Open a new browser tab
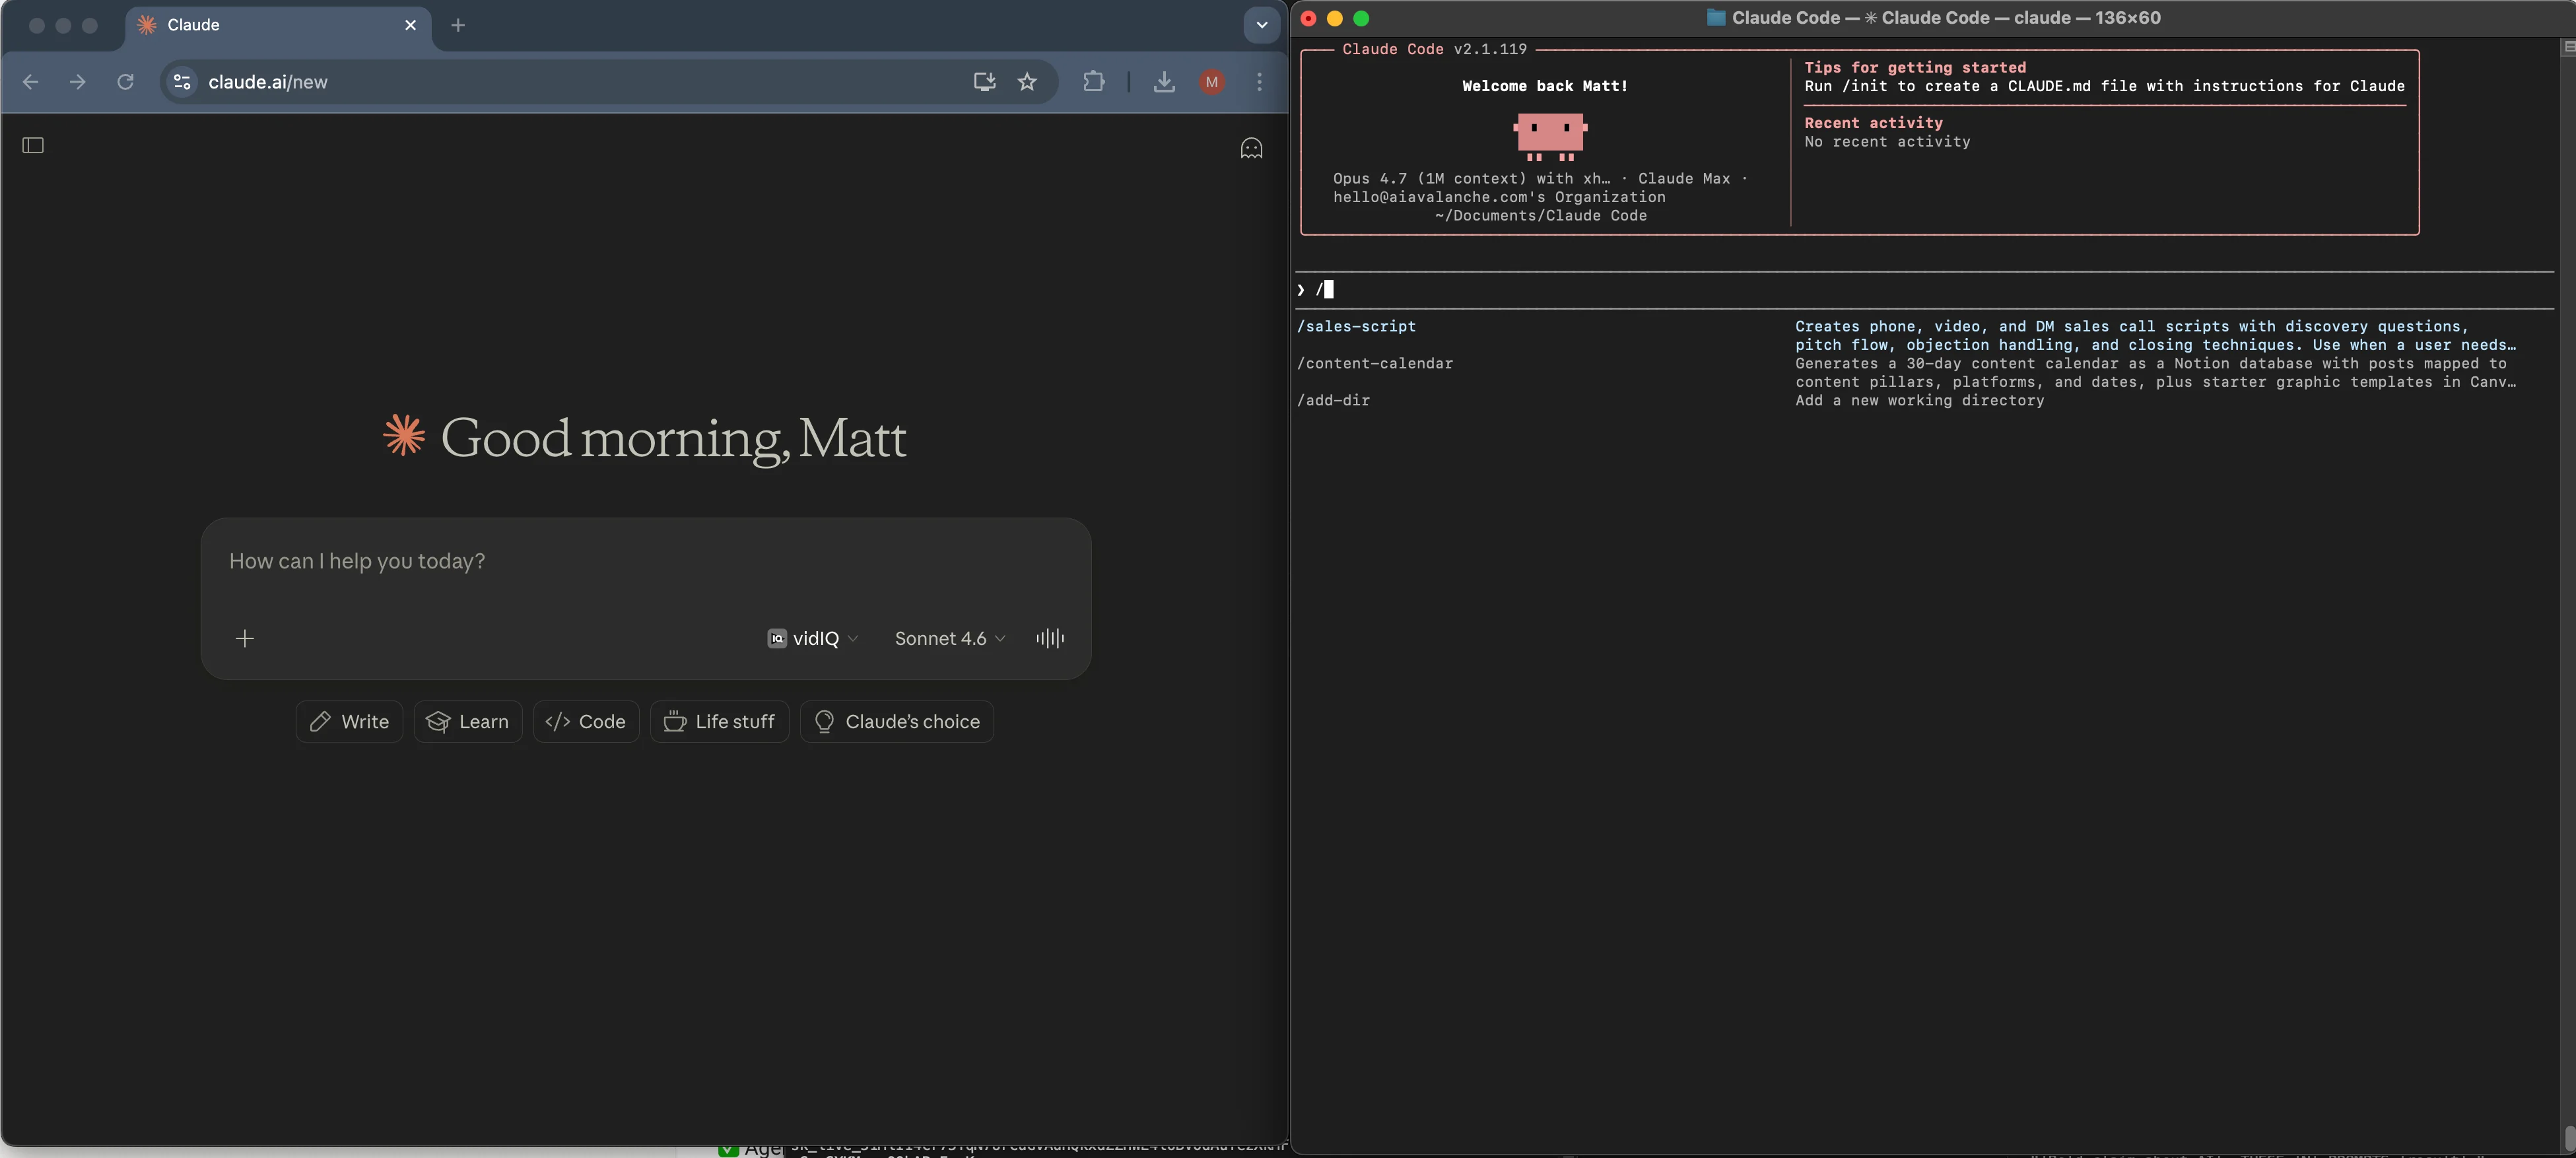This screenshot has height=1158, width=2576. 458,25
